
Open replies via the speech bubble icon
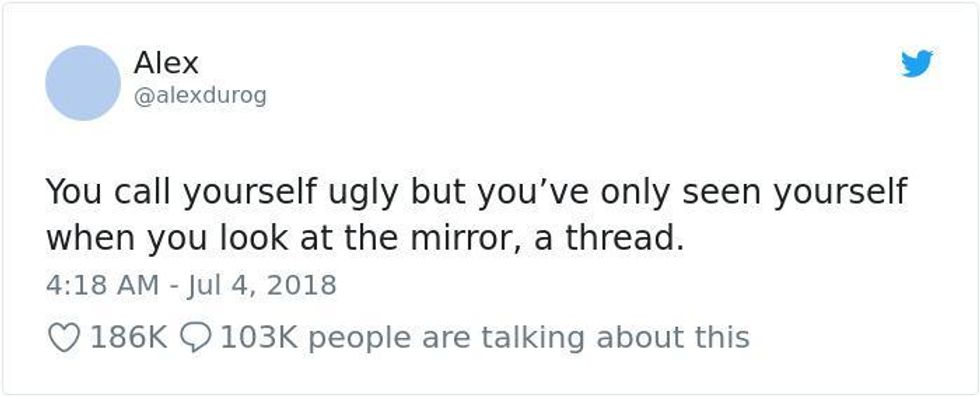pyautogui.click(x=195, y=338)
